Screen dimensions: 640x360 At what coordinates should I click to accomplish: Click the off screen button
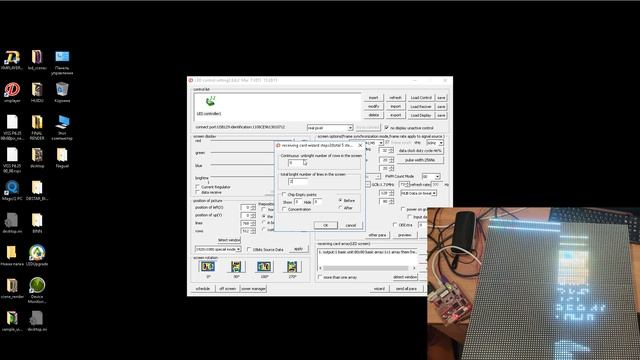(227, 289)
